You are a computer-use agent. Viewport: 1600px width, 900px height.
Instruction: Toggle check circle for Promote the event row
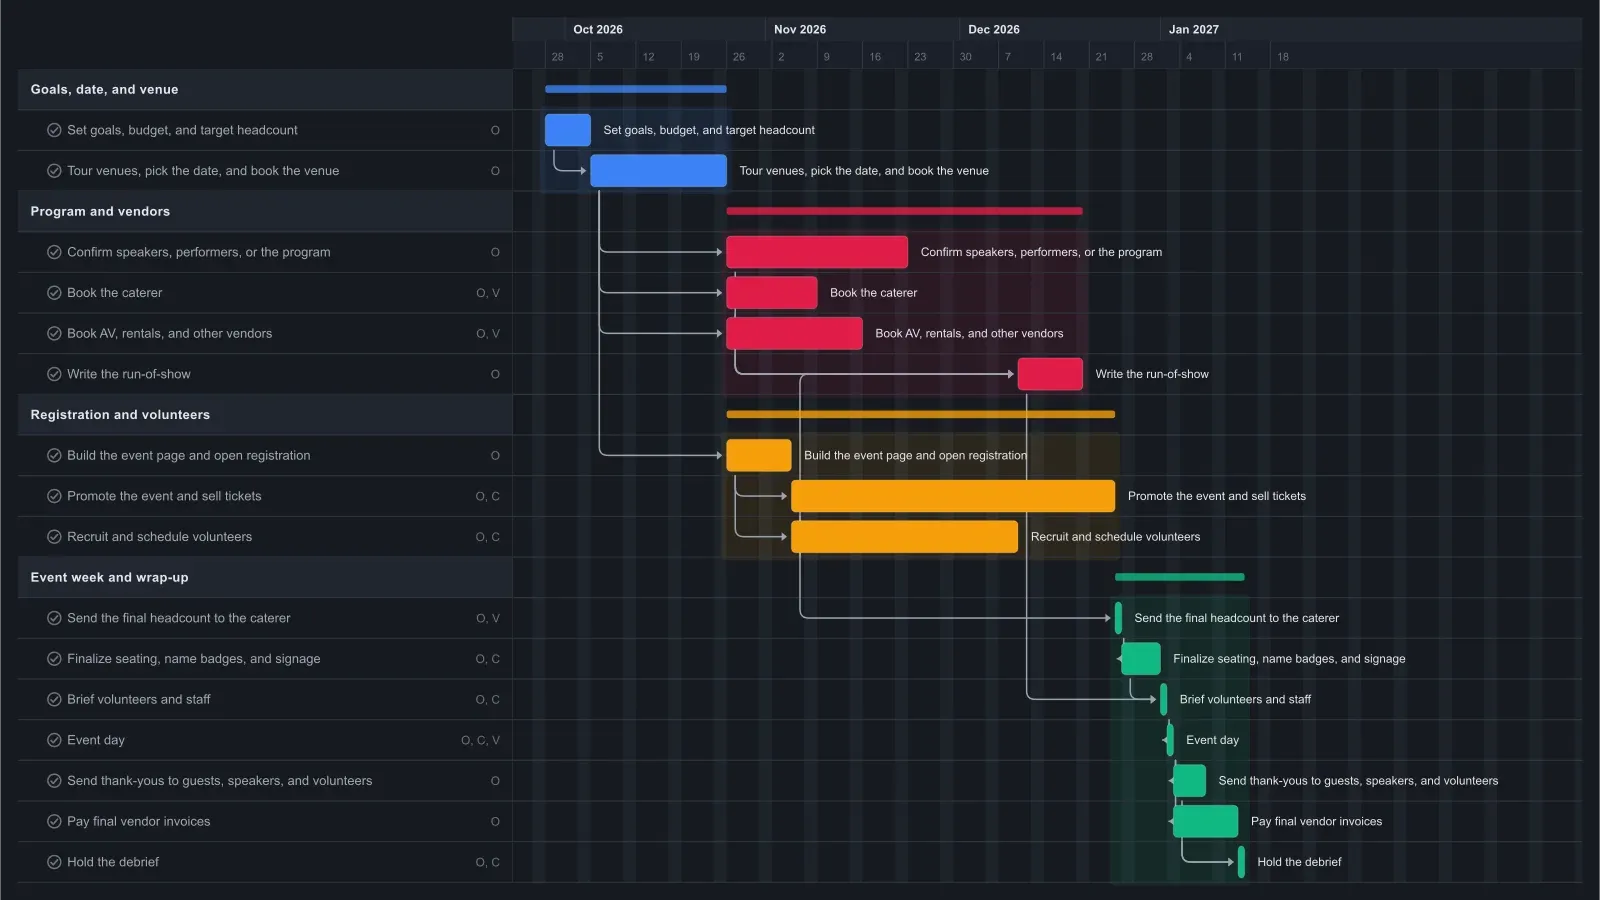pos(54,496)
